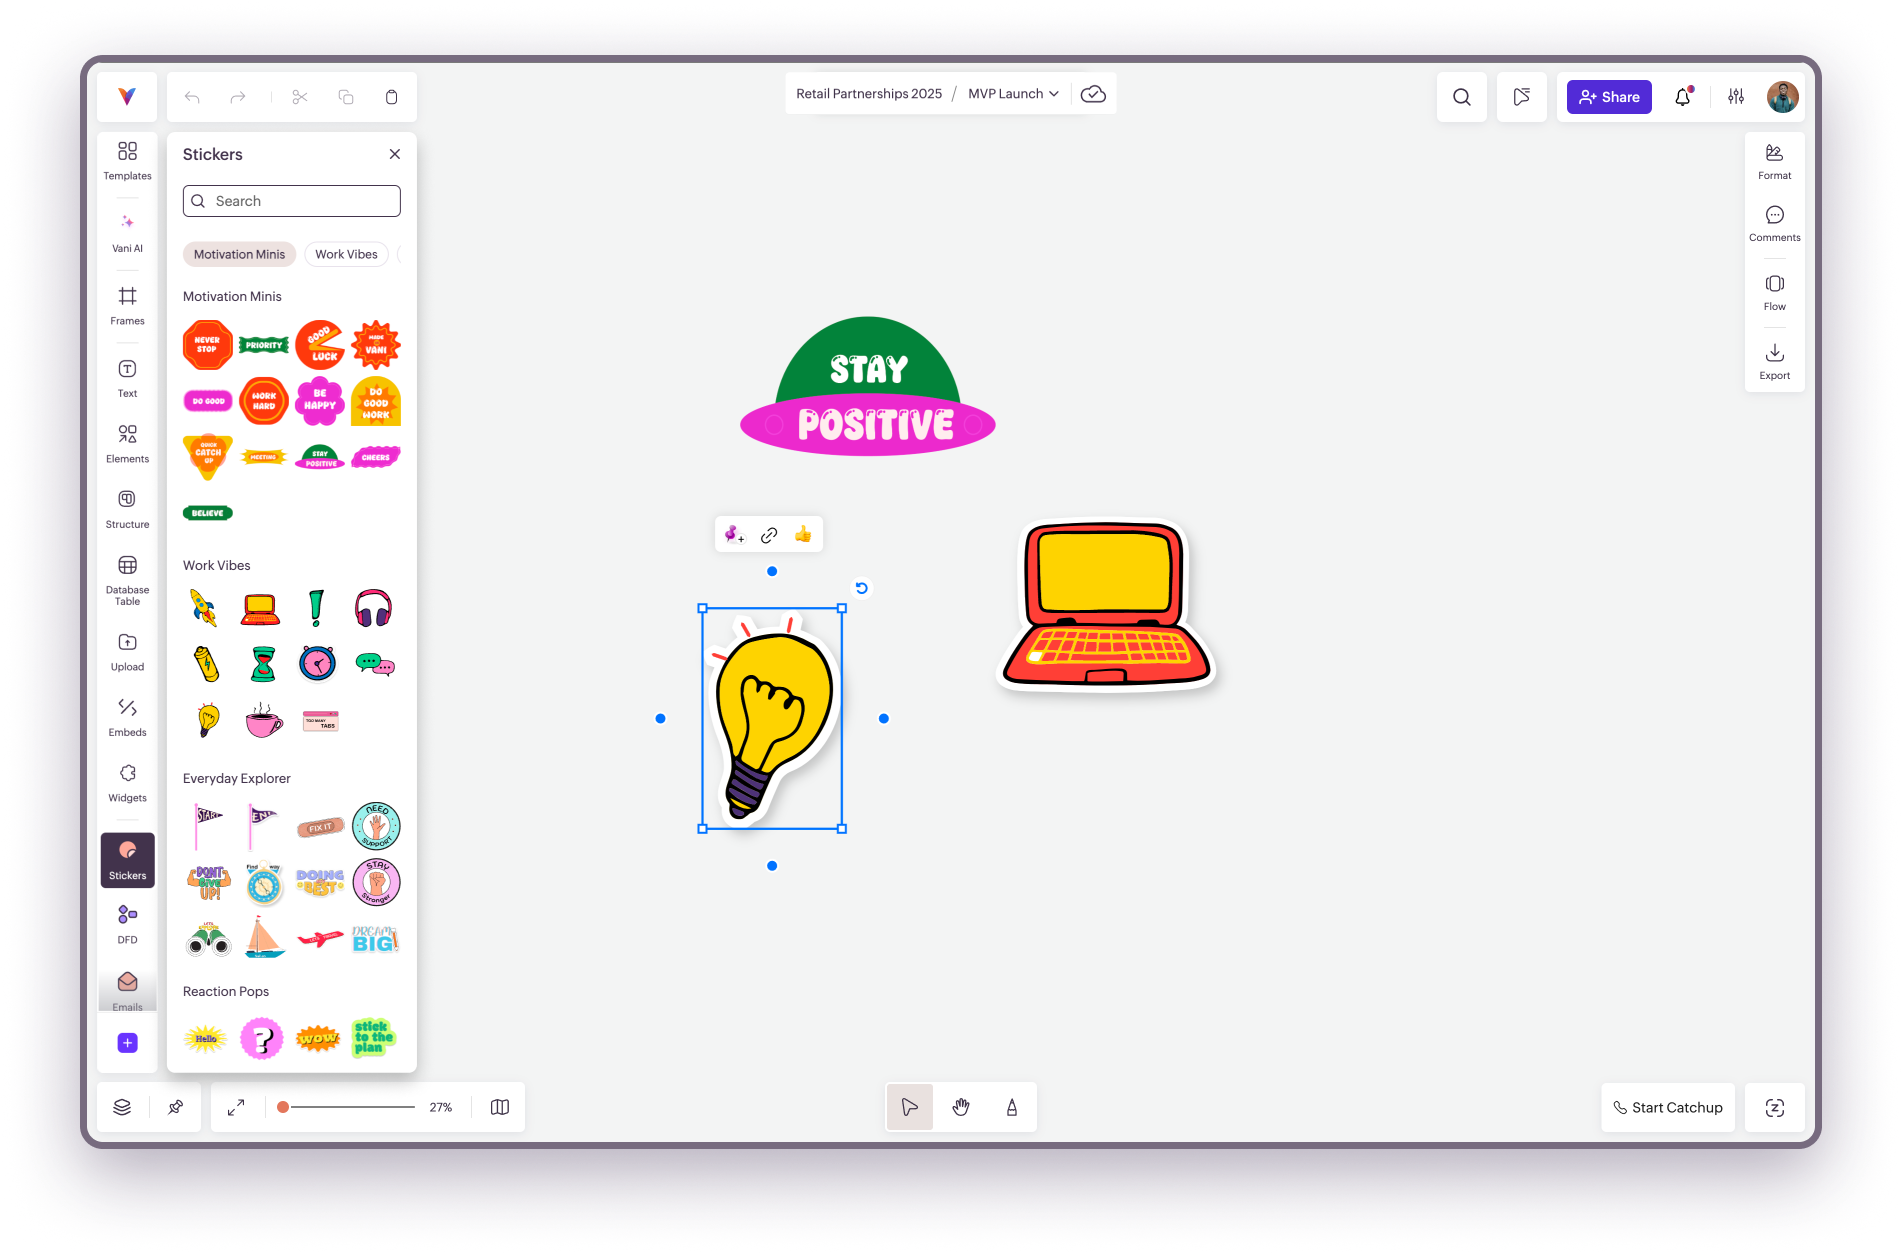Click the pin icon in bottom bar
1902x1254 pixels.
point(176,1107)
